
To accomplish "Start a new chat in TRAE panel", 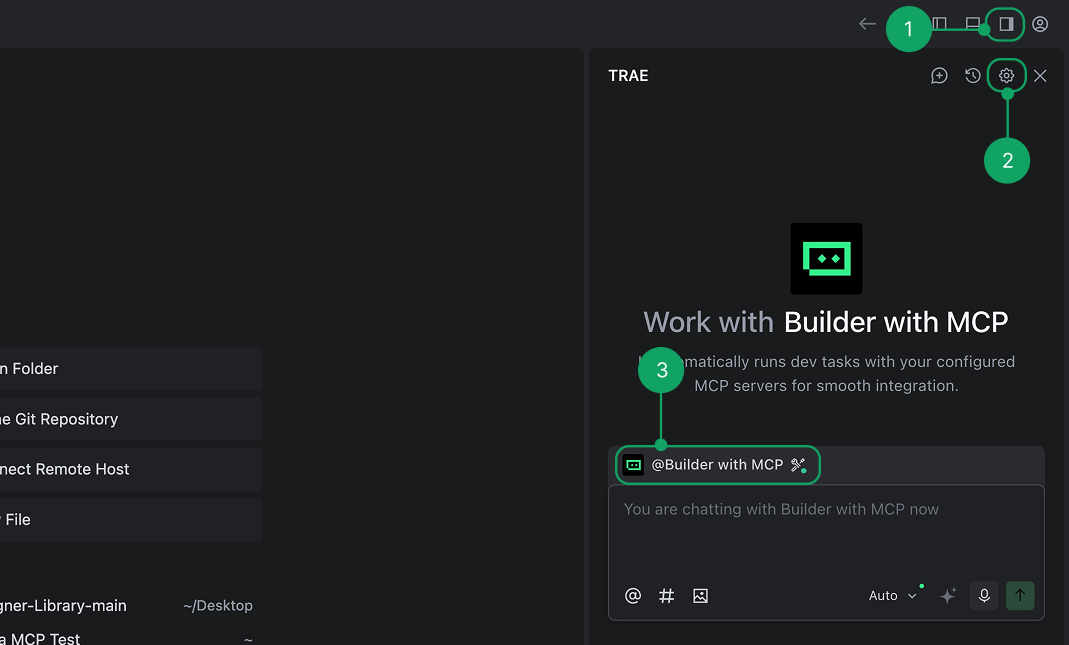I will pos(939,76).
